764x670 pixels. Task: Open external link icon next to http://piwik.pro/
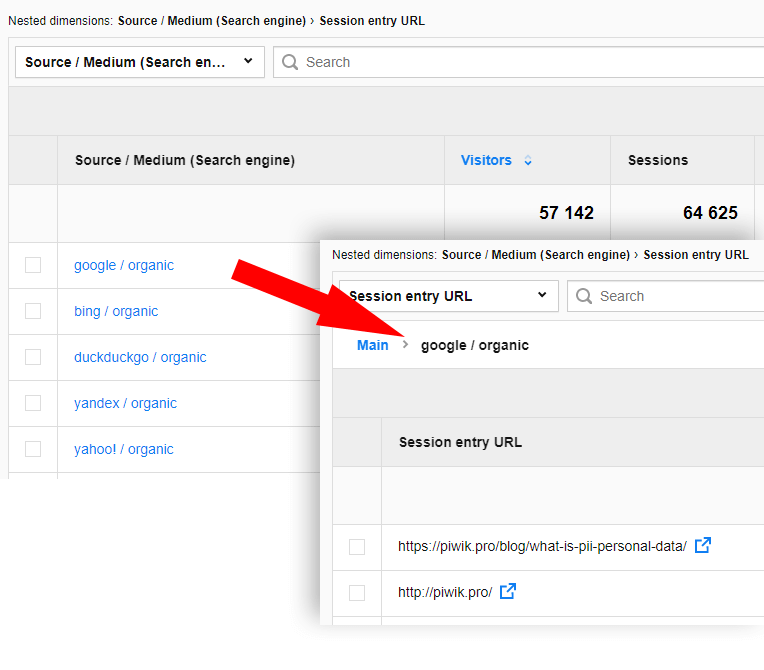pyautogui.click(x=507, y=592)
